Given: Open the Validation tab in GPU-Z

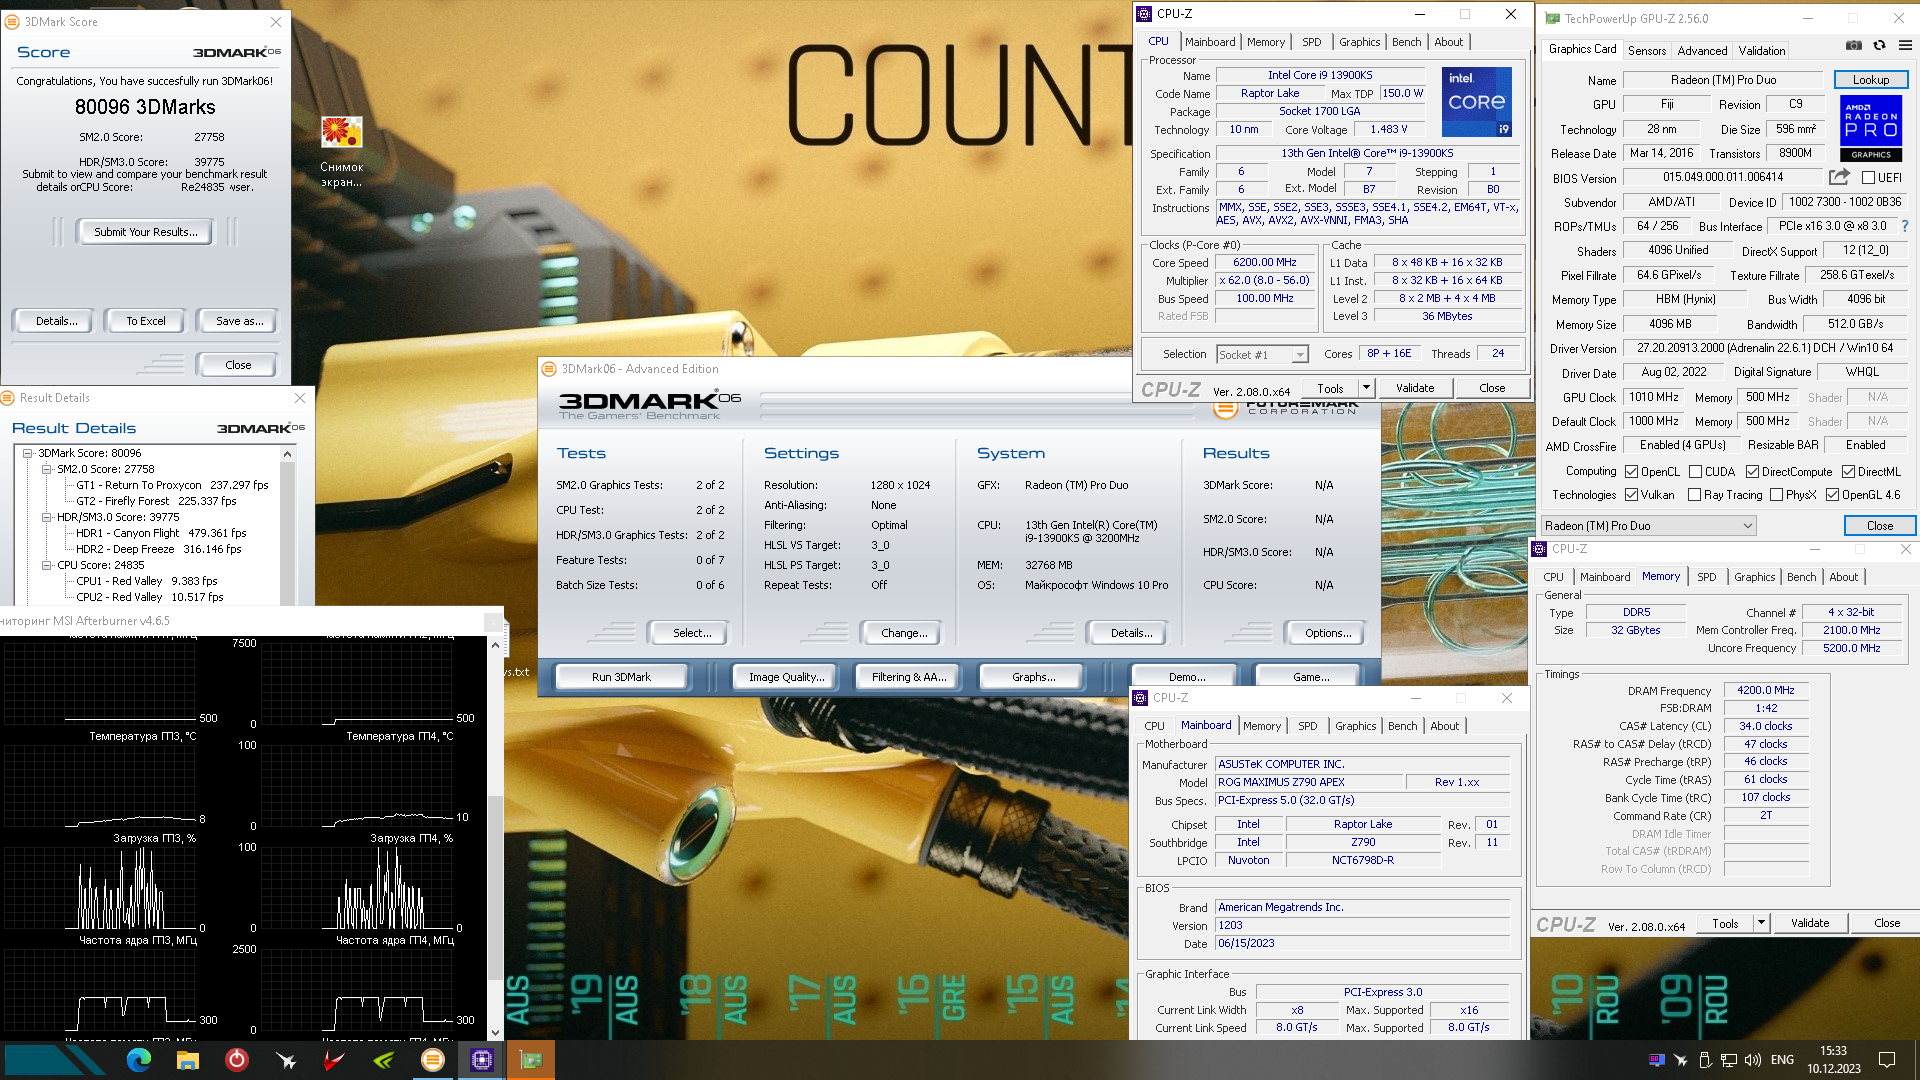Looking at the screenshot, I should click(1761, 50).
